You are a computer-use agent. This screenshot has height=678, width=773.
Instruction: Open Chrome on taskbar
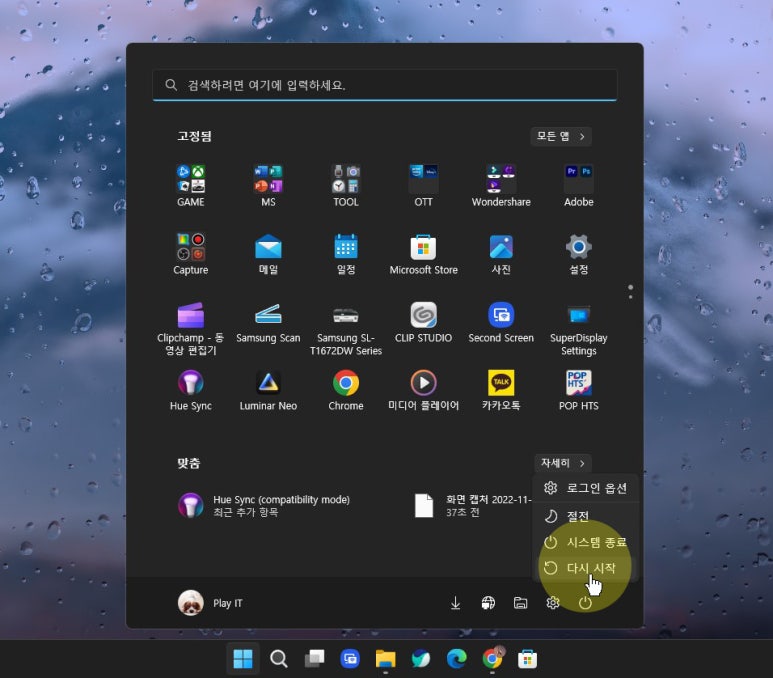[492, 658]
